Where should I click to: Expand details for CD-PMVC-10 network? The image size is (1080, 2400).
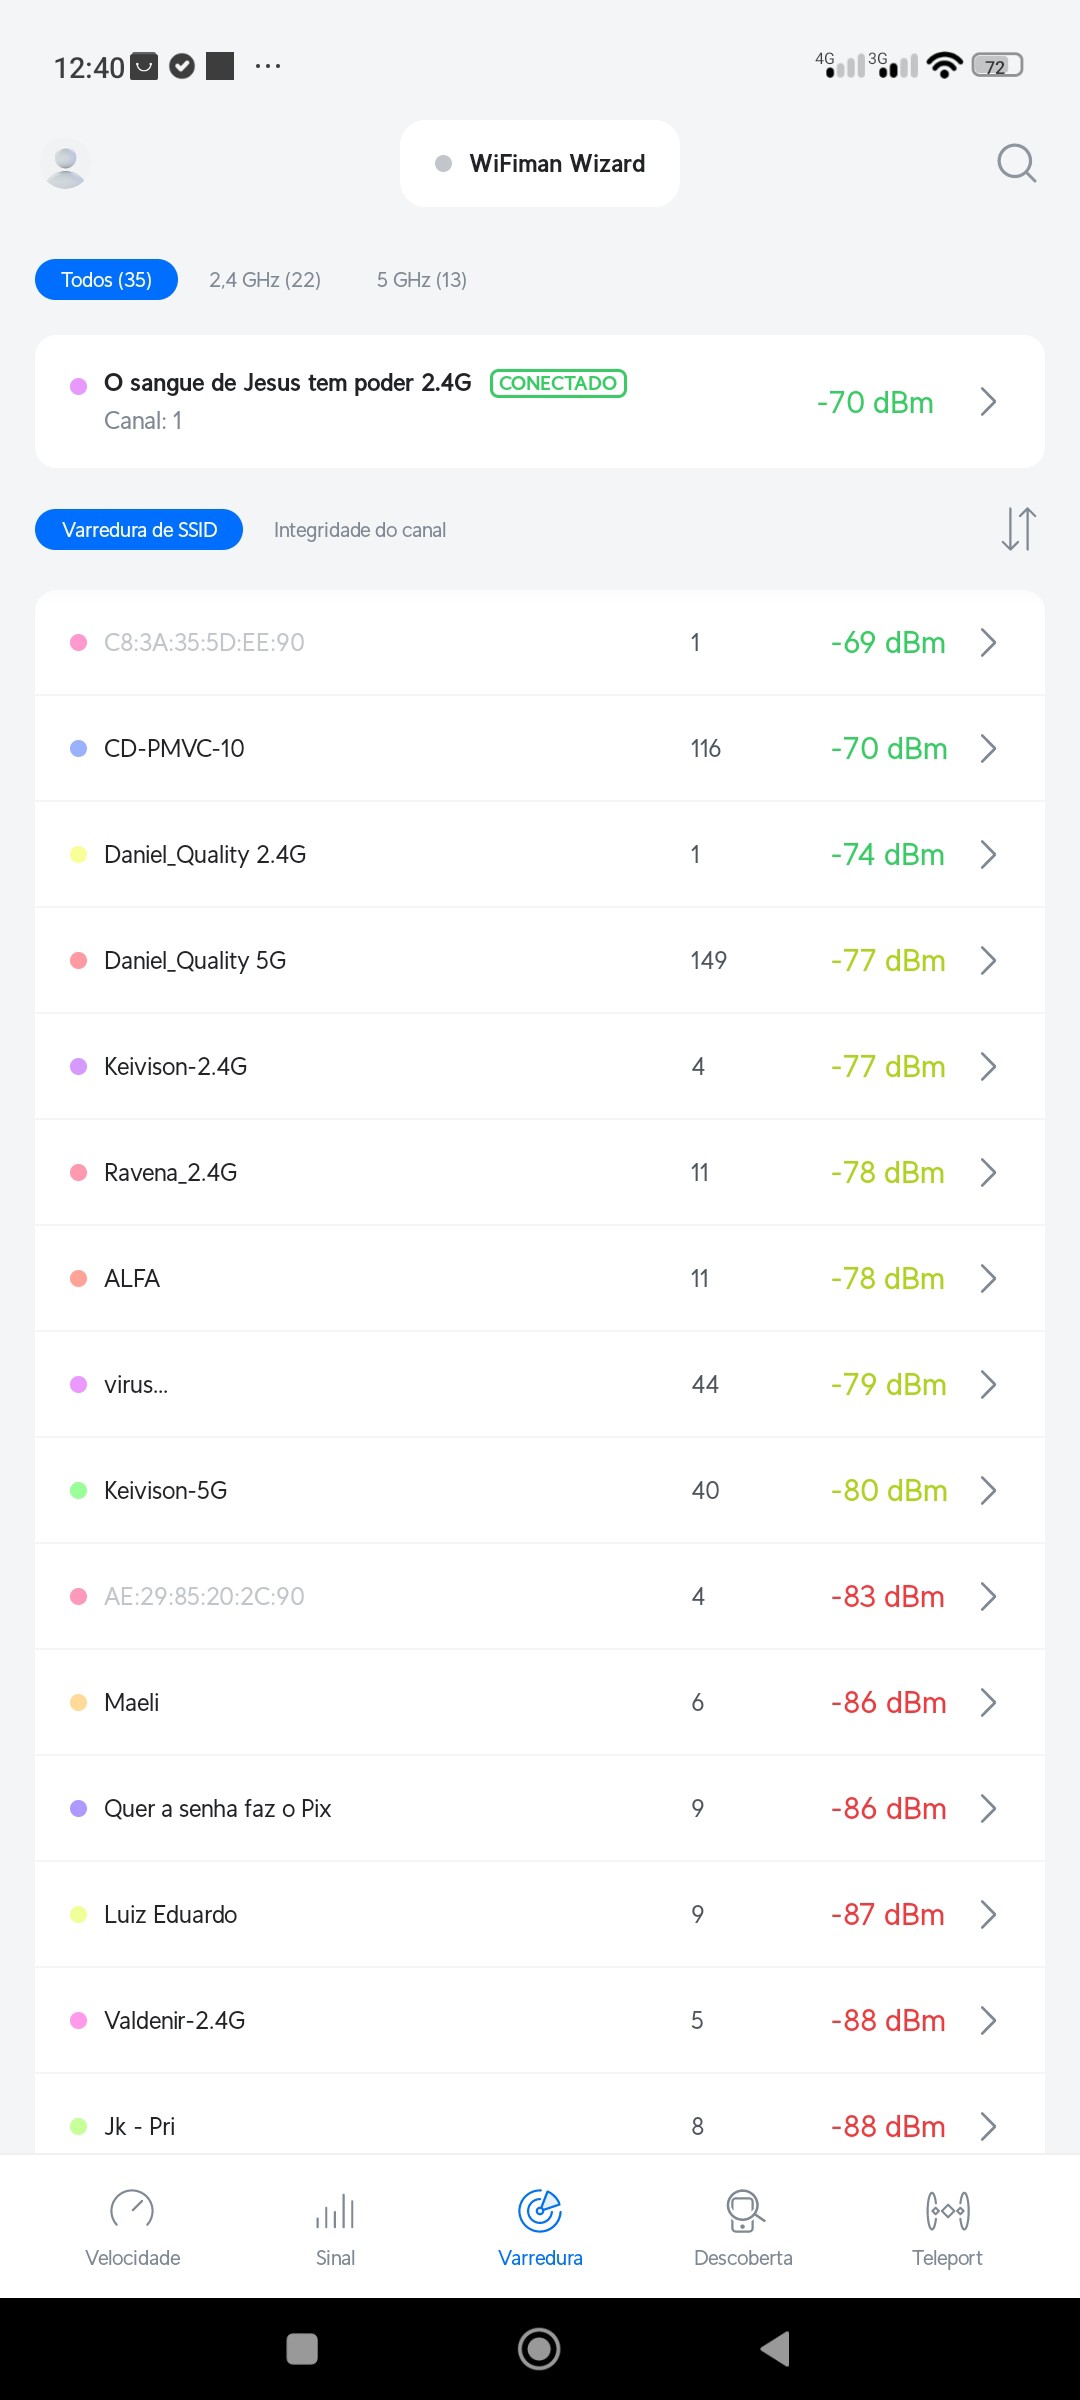(x=988, y=749)
